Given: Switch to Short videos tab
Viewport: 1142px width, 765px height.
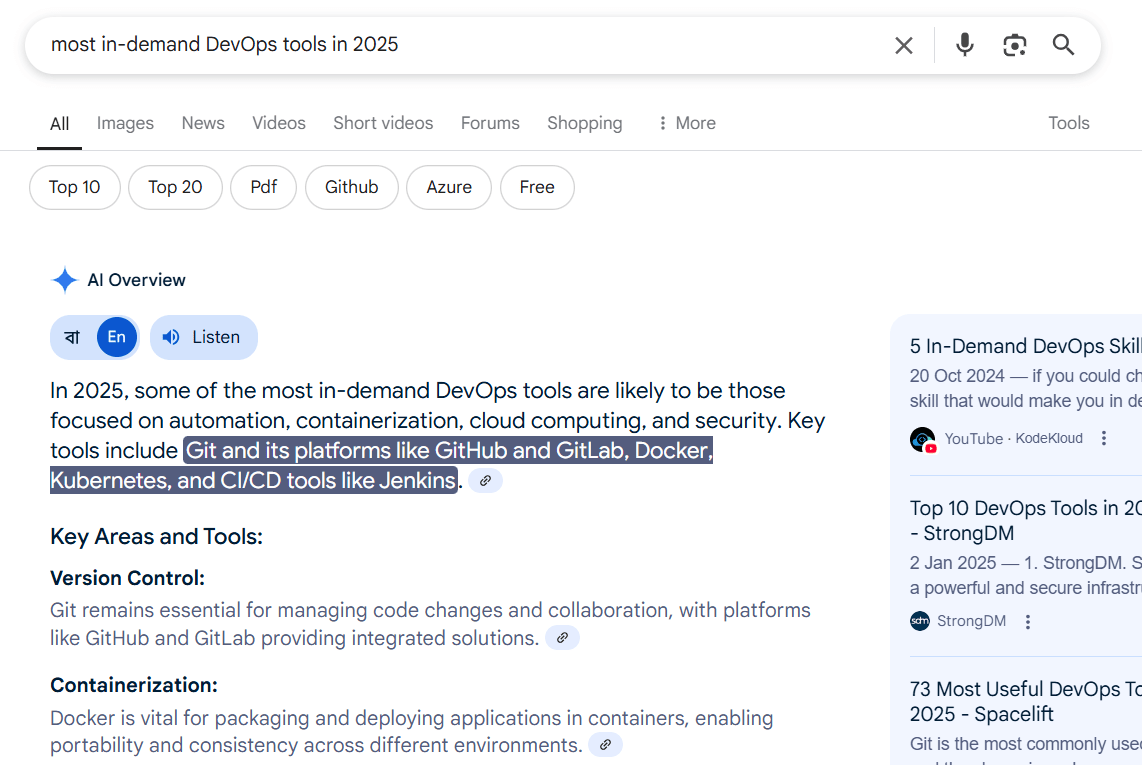Looking at the screenshot, I should click(383, 123).
